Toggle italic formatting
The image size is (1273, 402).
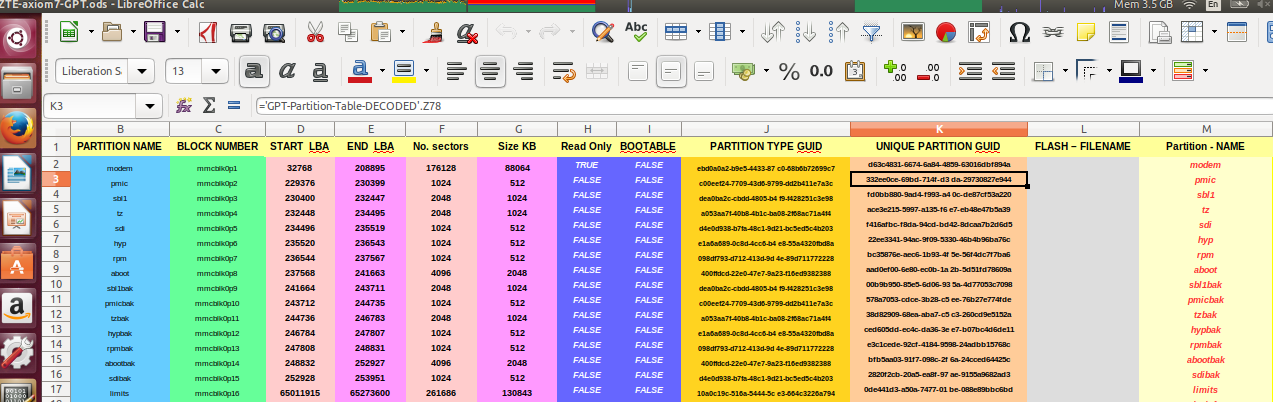coord(288,71)
